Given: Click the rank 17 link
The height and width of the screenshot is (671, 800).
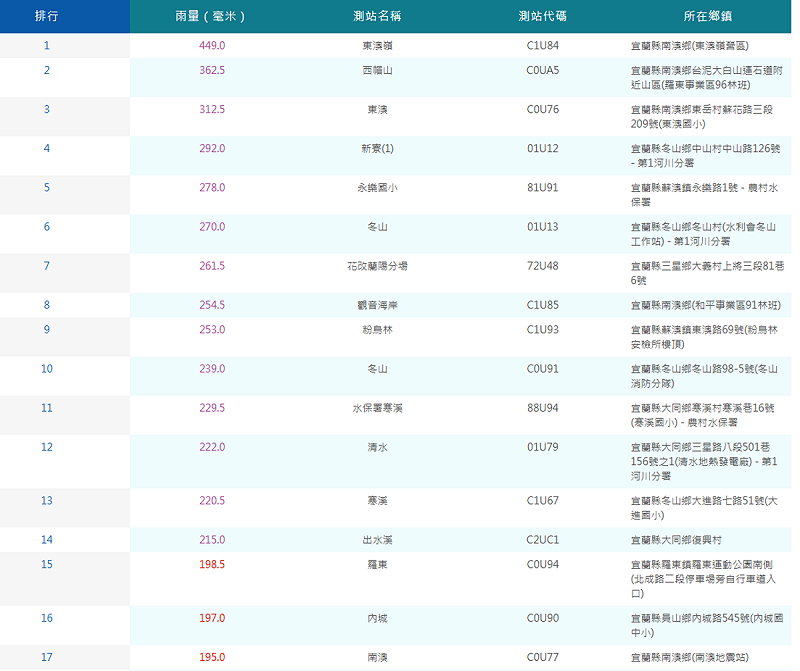Looking at the screenshot, I should [x=46, y=657].
